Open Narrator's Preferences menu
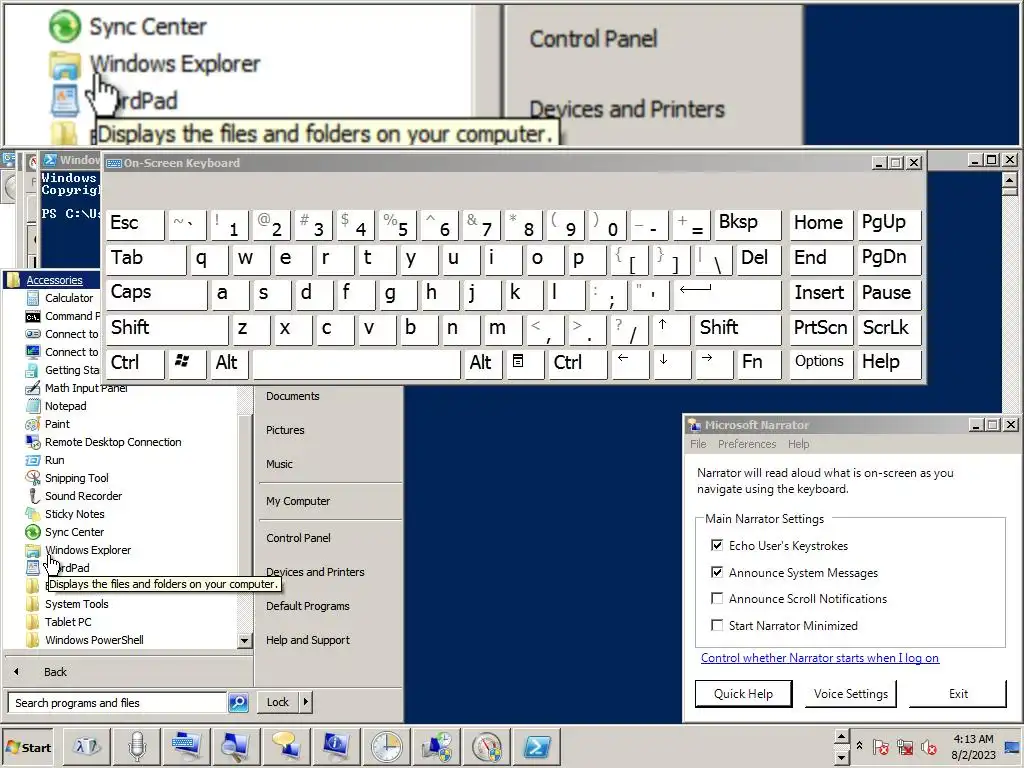The height and width of the screenshot is (768, 1024). click(x=747, y=444)
